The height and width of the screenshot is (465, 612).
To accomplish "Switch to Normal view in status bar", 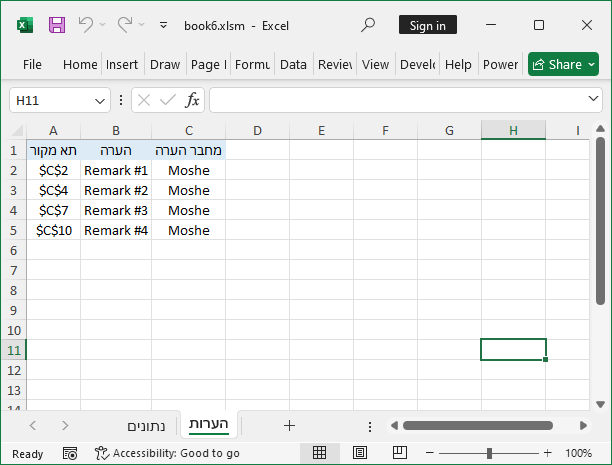I will [x=319, y=453].
